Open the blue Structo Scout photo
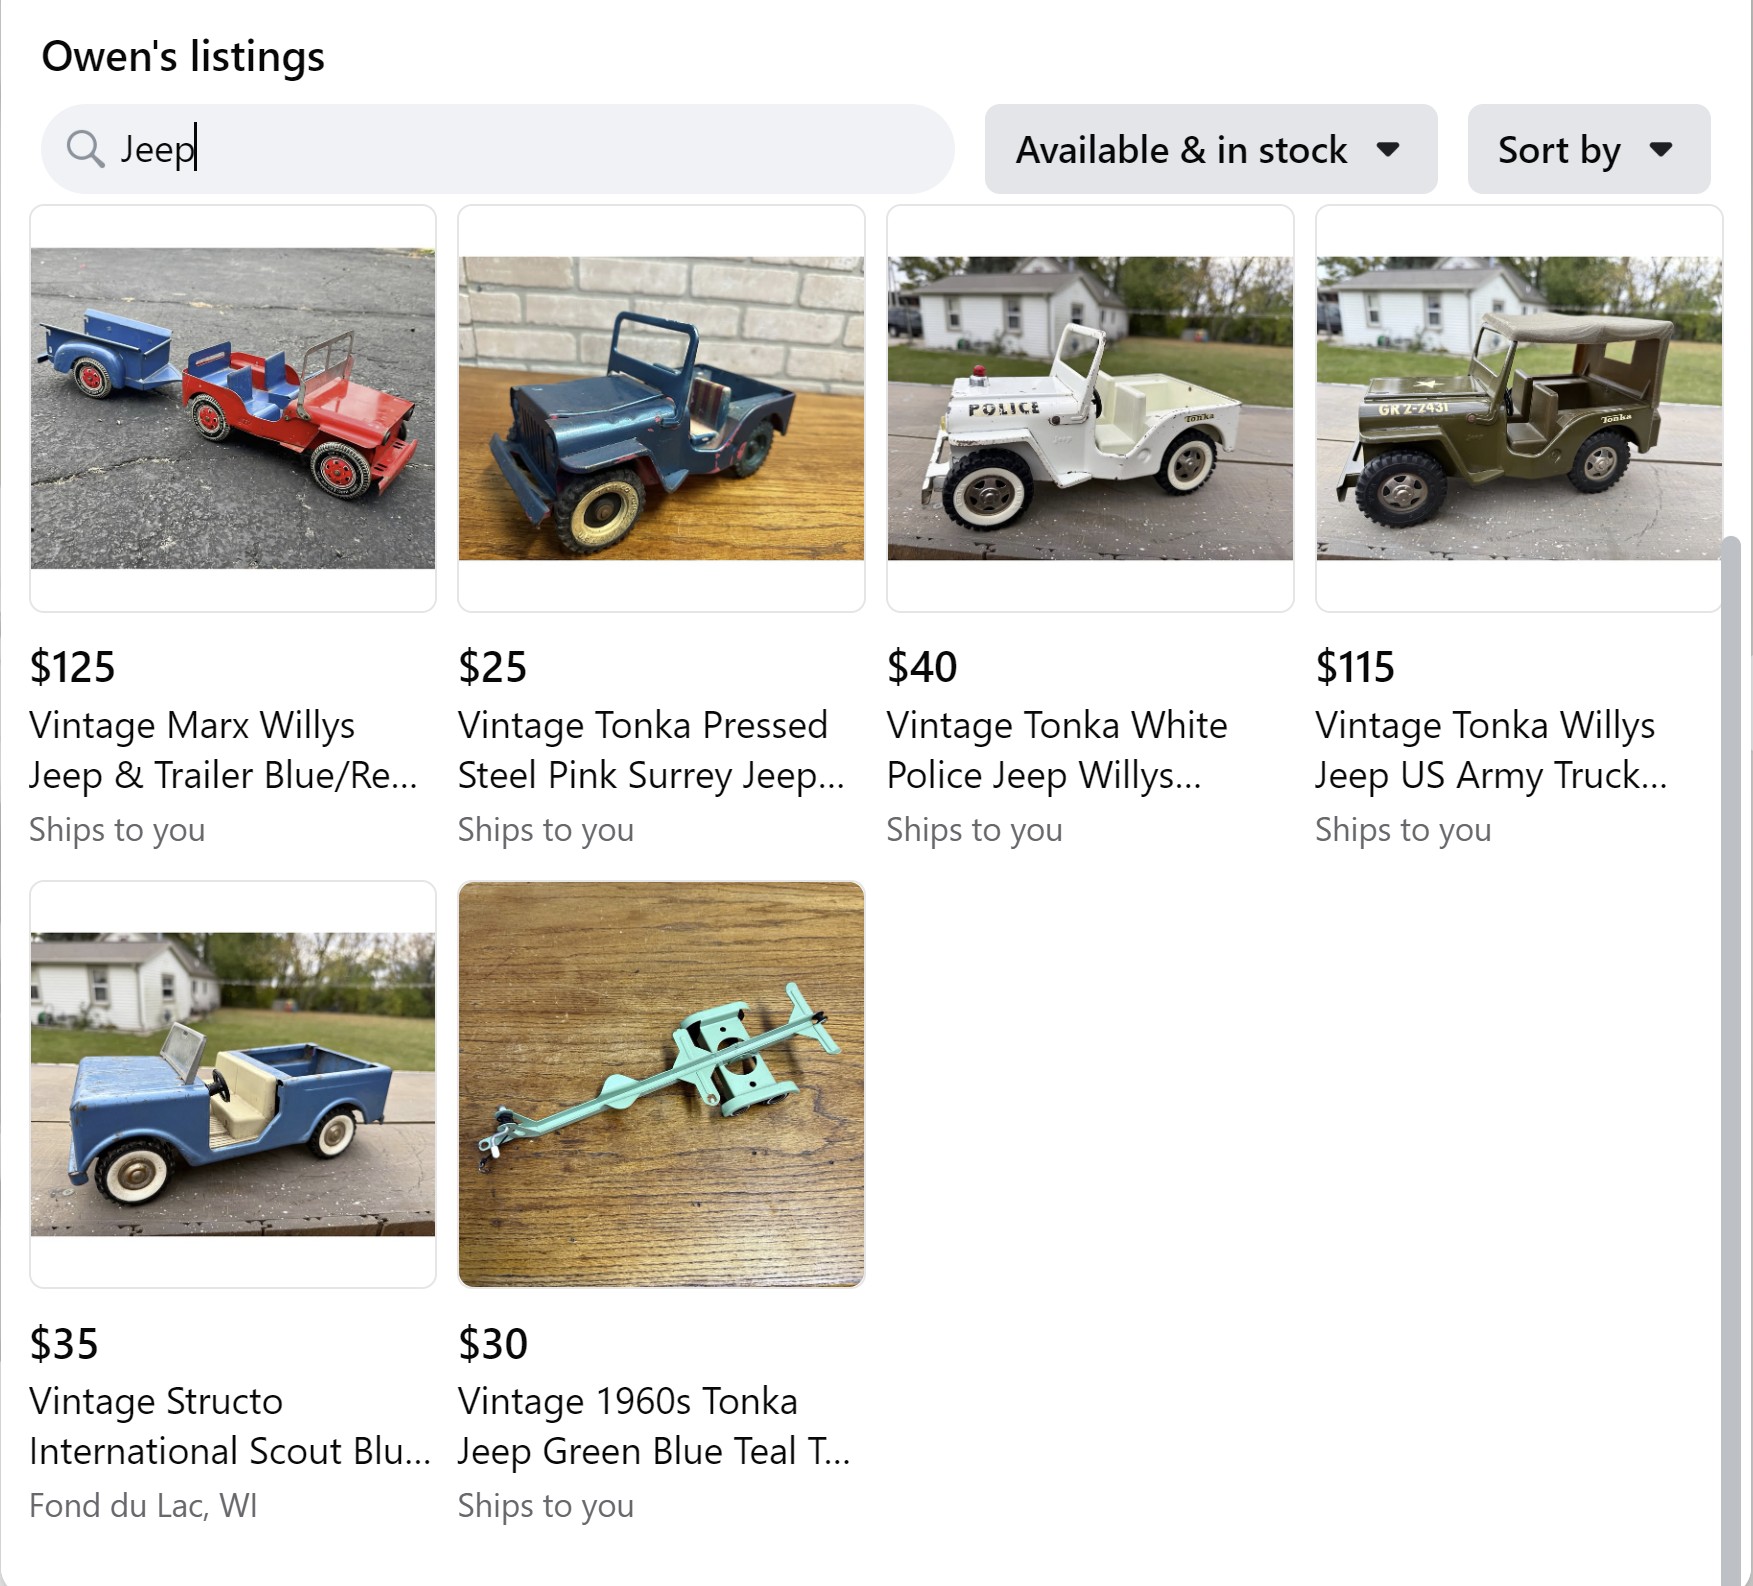 tap(233, 1084)
